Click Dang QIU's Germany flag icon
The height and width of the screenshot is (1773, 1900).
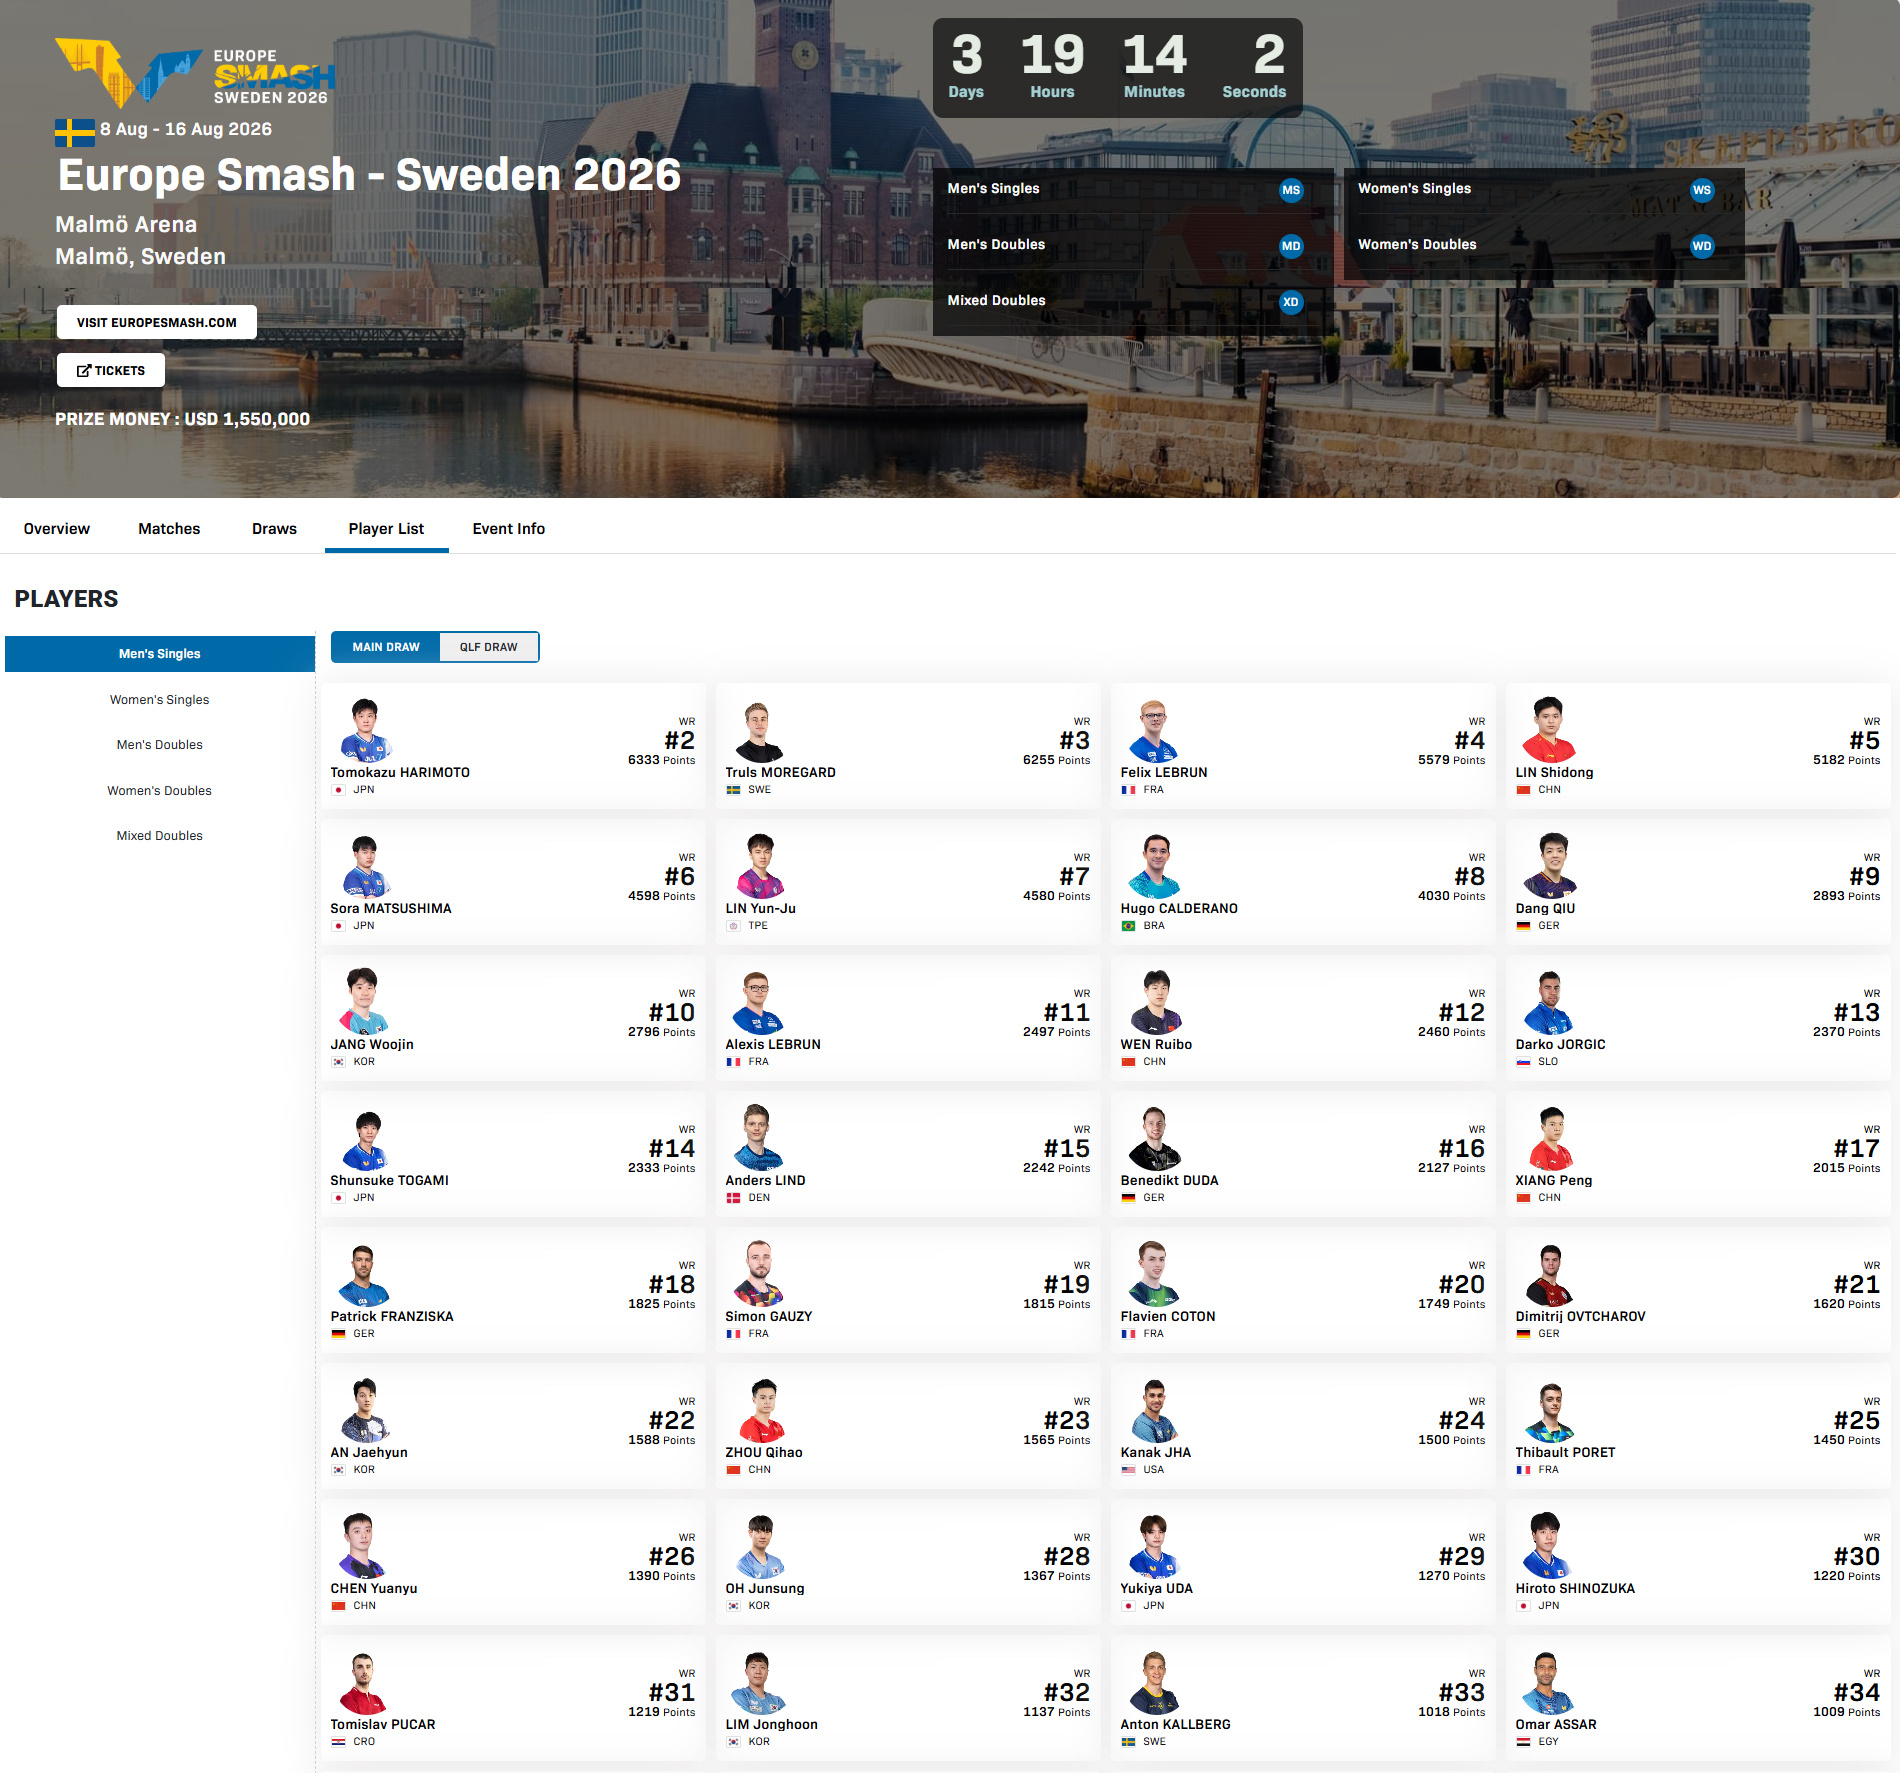click(x=1524, y=926)
